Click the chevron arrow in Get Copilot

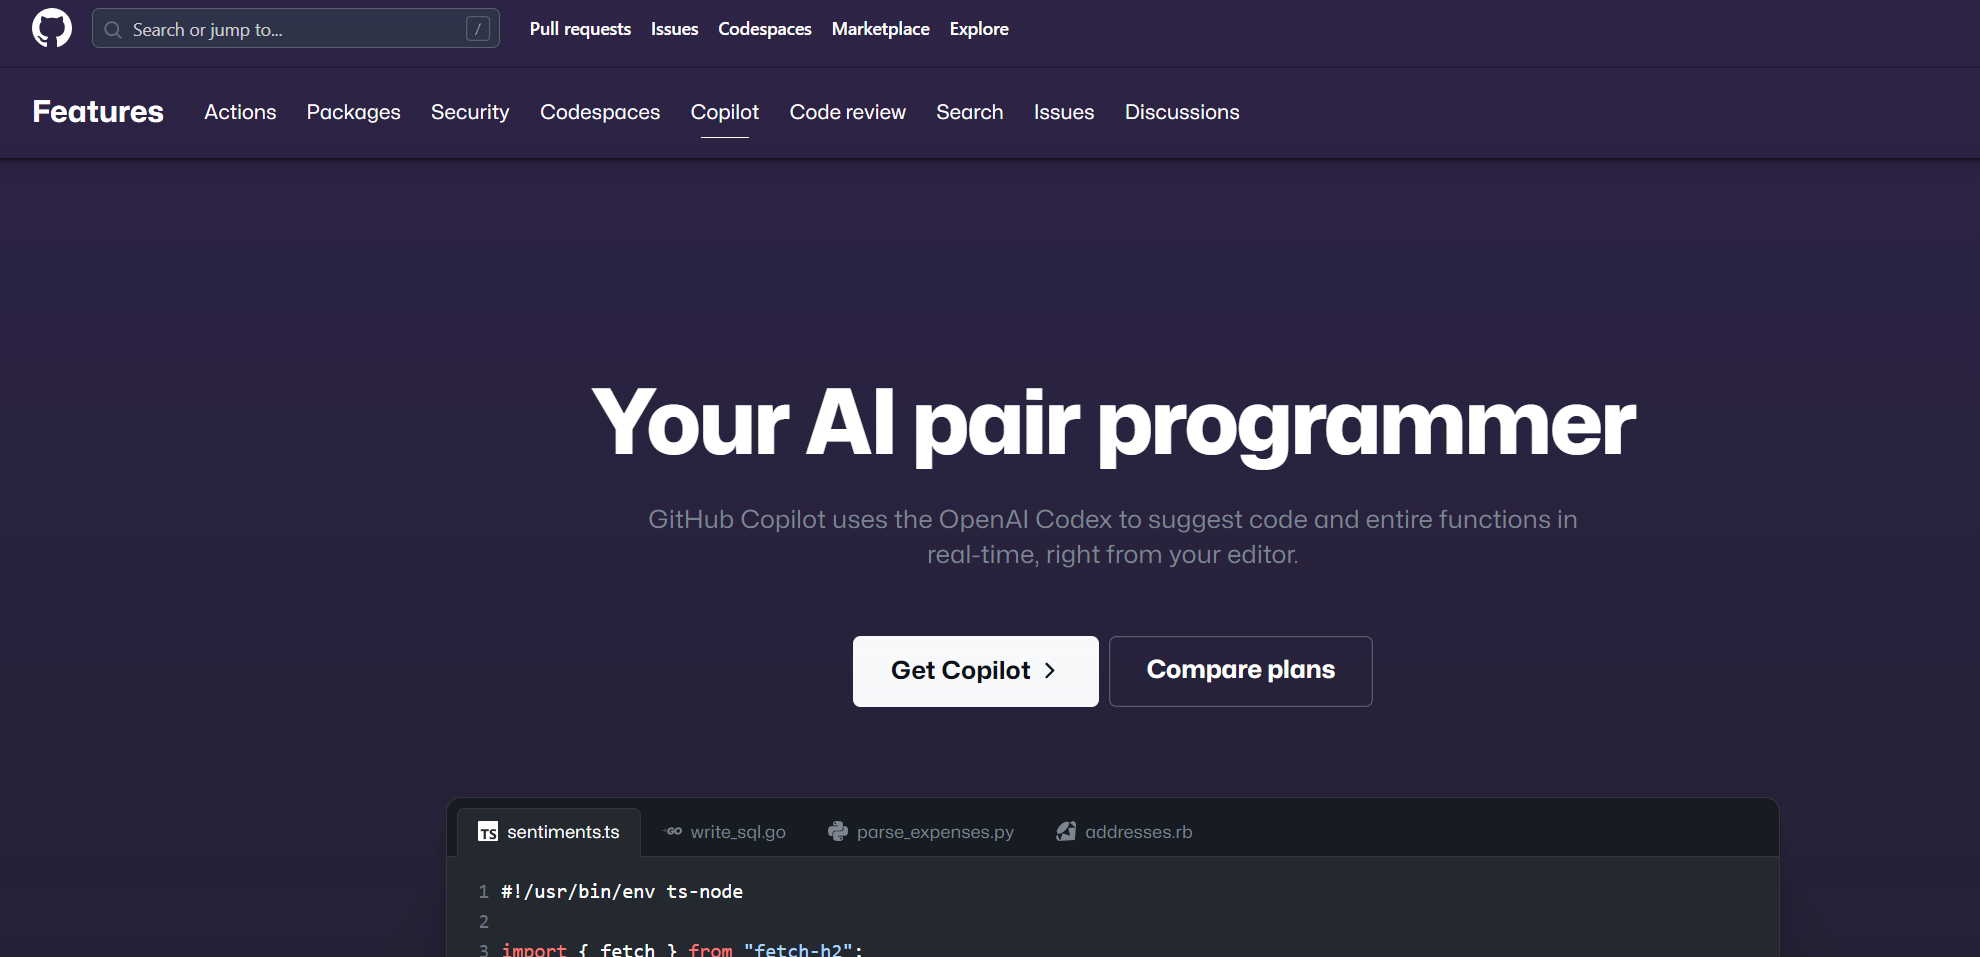click(x=1050, y=670)
